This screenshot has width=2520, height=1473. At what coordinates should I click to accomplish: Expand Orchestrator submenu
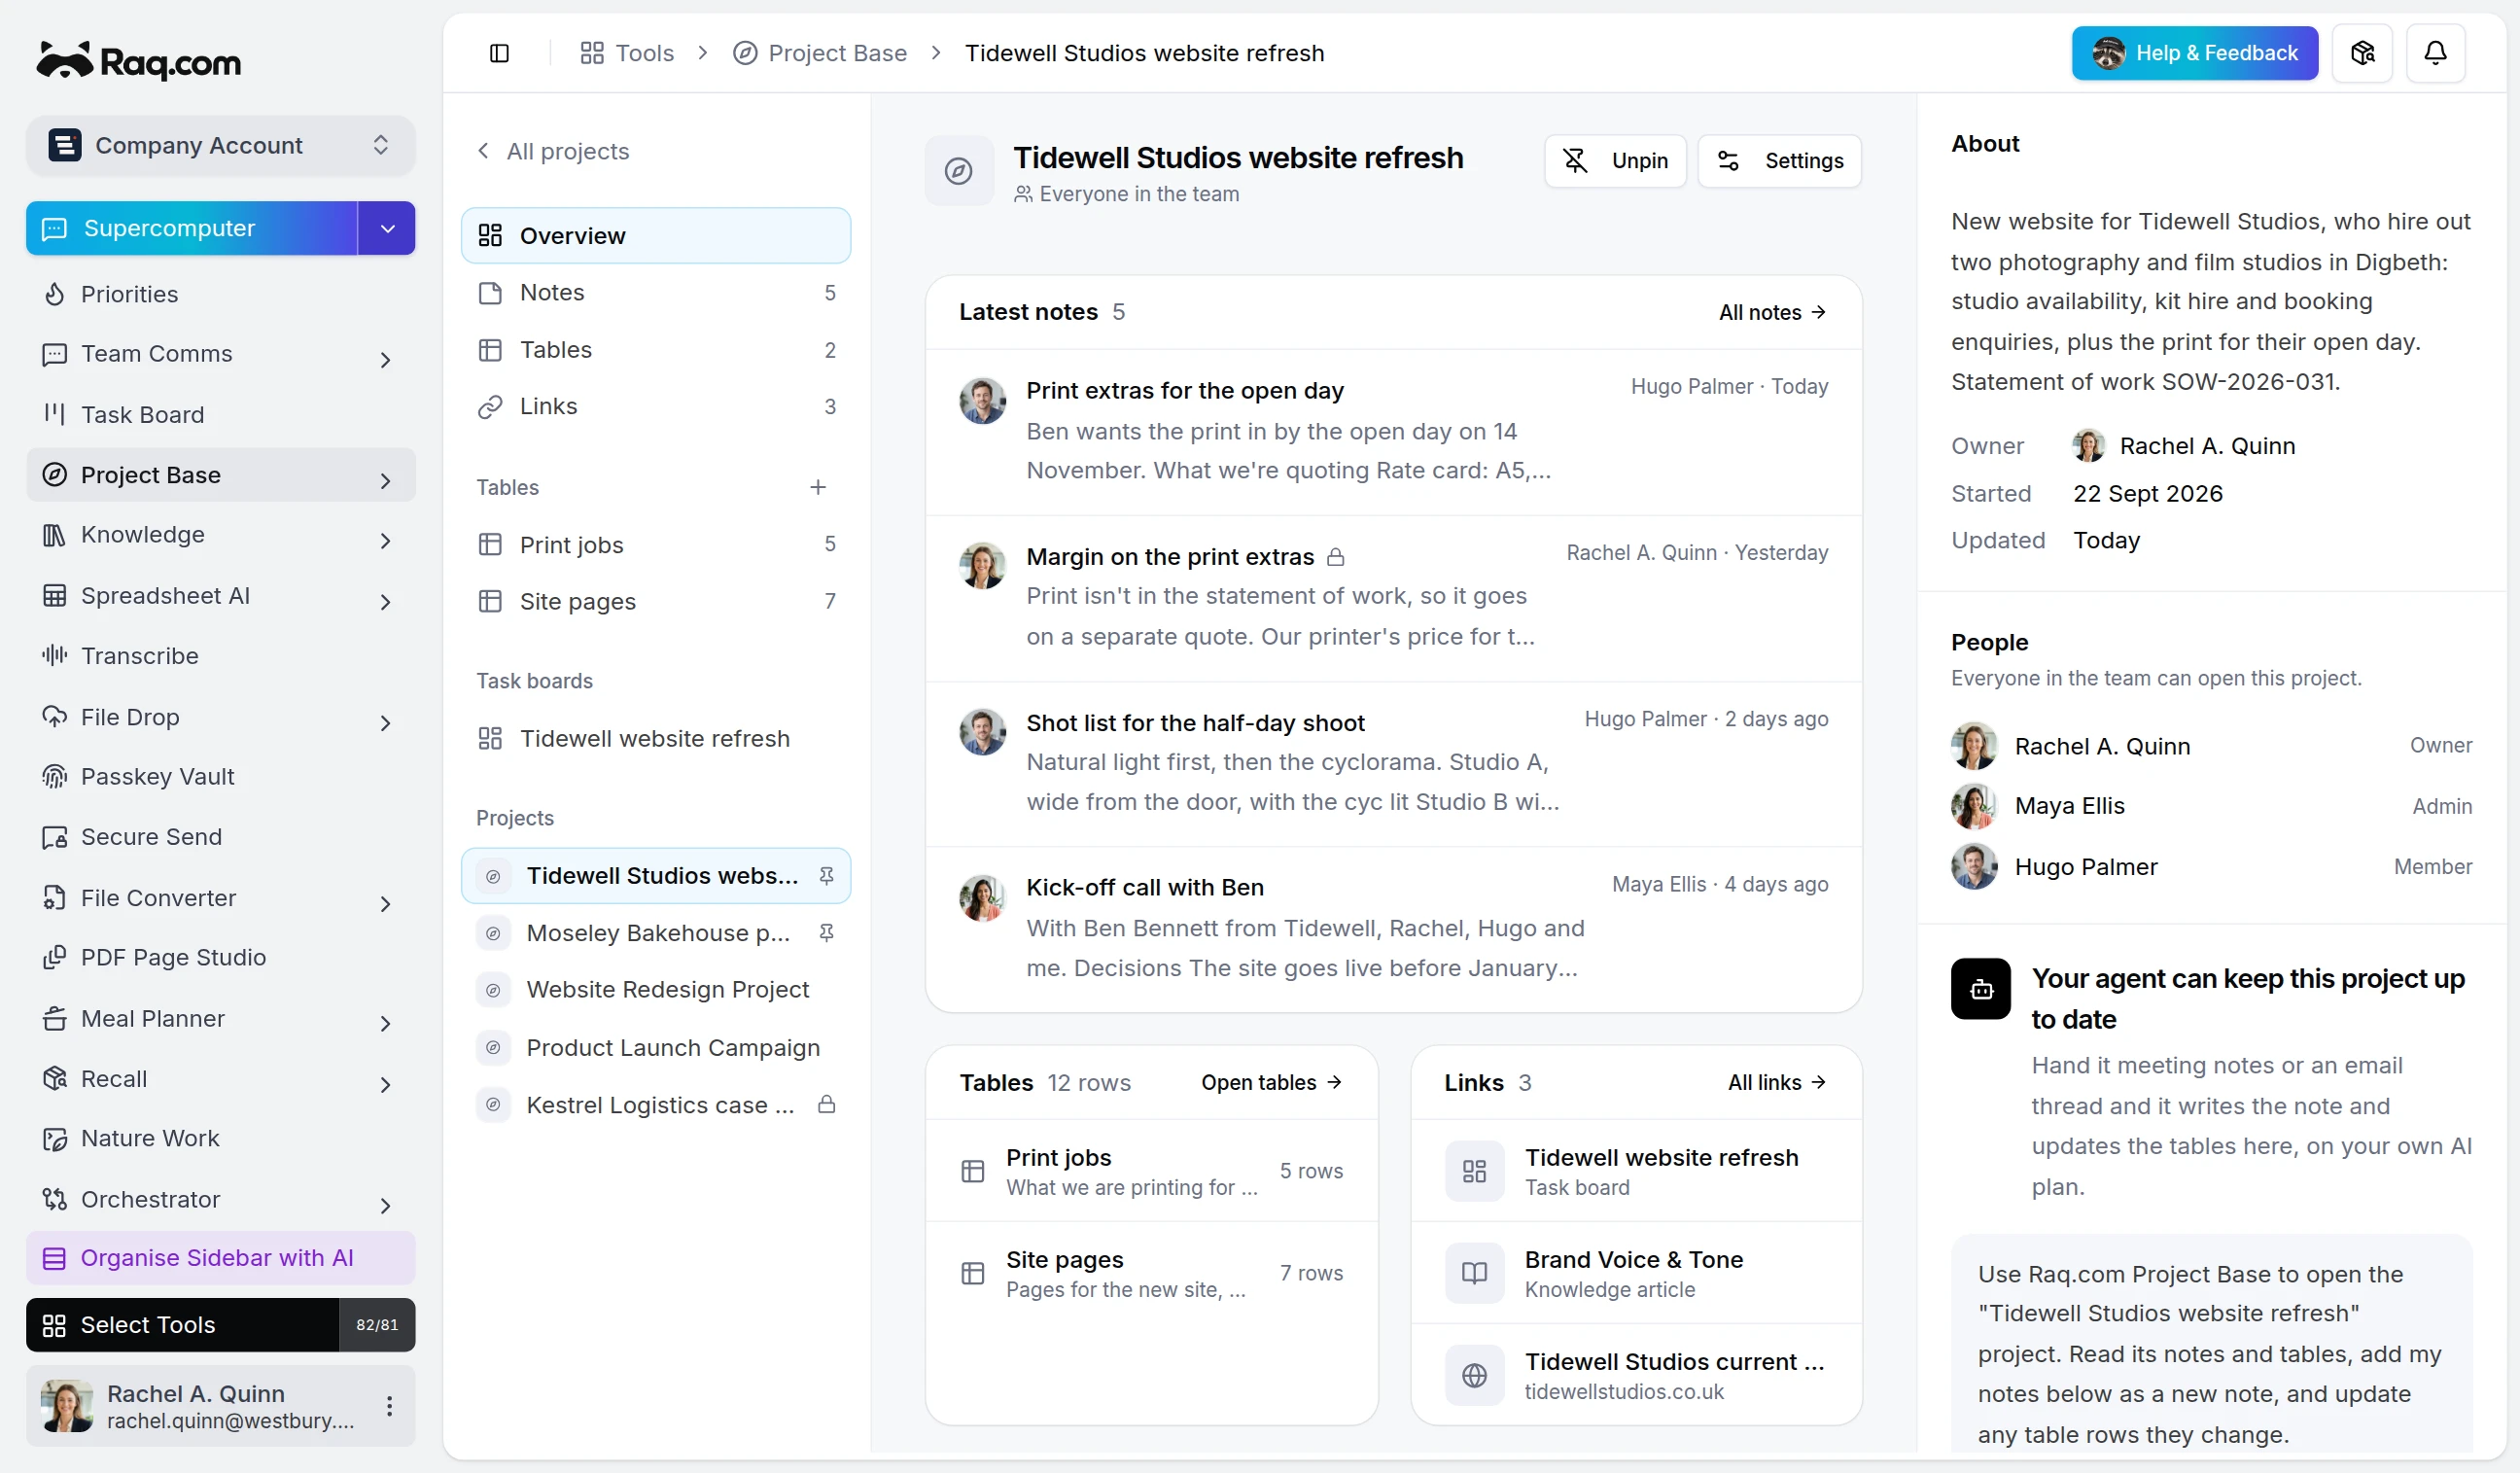(x=385, y=1205)
